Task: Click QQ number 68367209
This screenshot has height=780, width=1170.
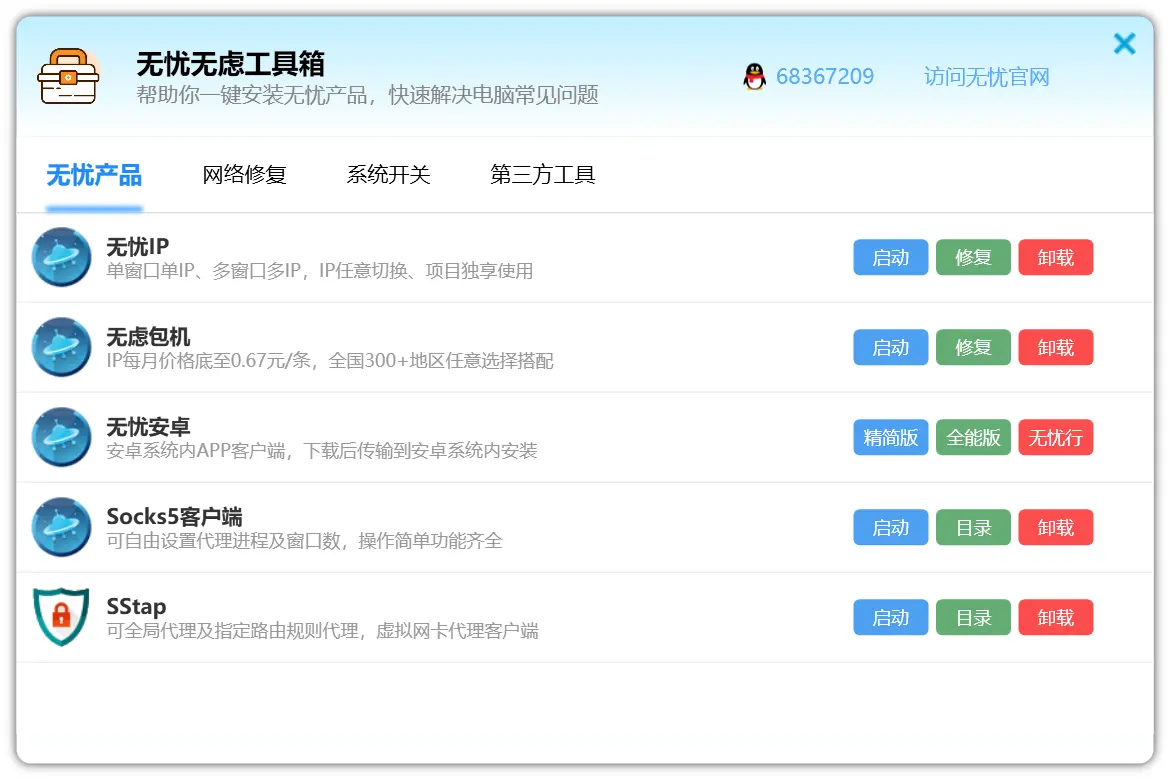Action: (x=824, y=77)
